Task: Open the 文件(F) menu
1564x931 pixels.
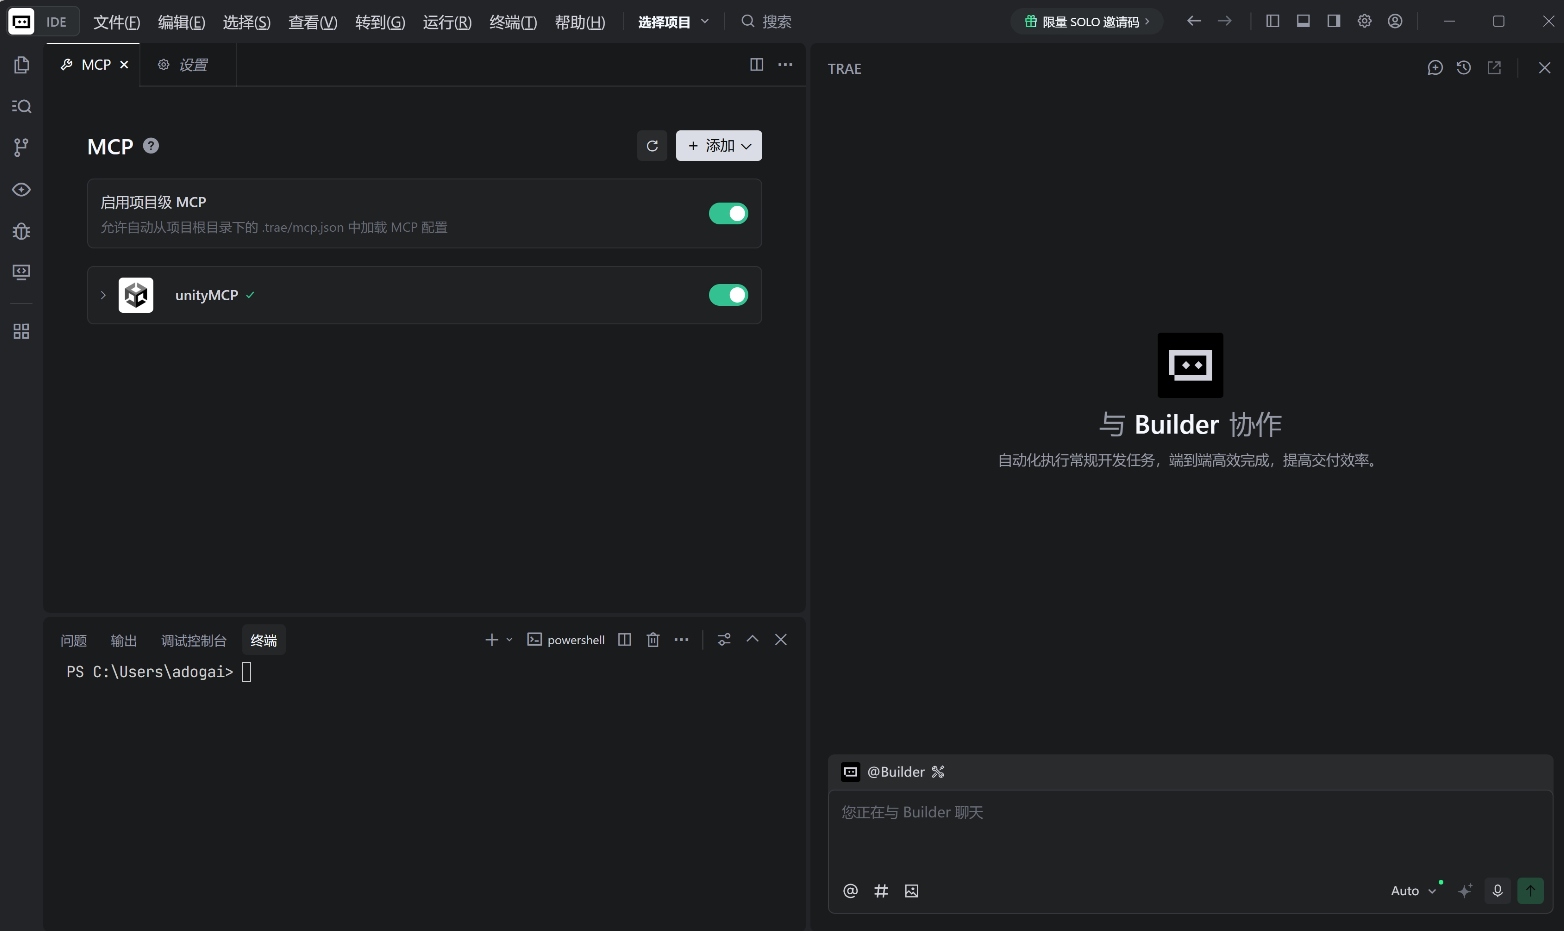Action: pyautogui.click(x=117, y=22)
